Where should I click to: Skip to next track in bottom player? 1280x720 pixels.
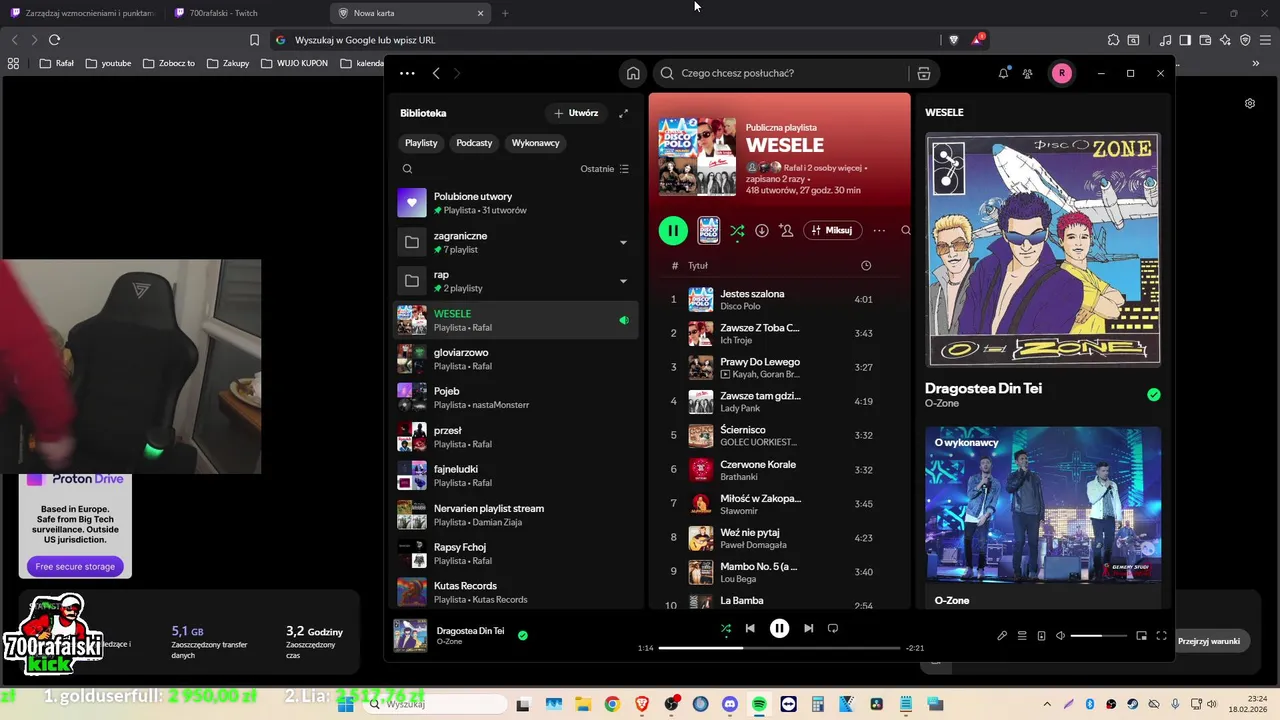pyautogui.click(x=808, y=628)
